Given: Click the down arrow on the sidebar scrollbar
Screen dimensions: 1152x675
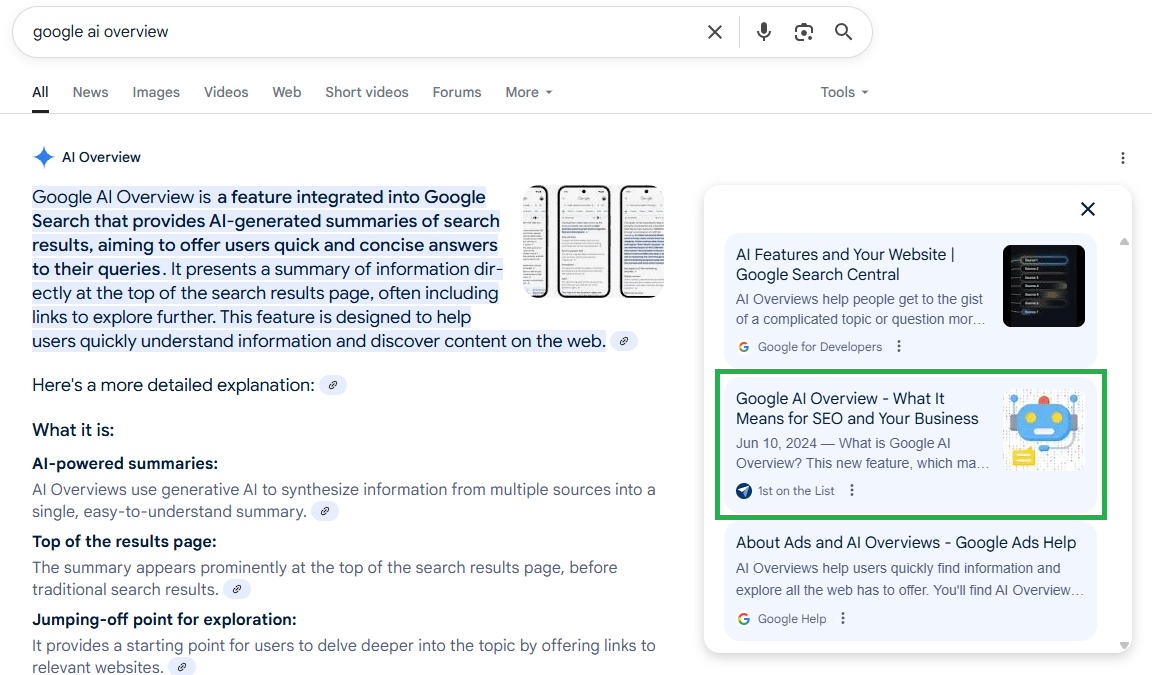Looking at the screenshot, I should pos(1122,645).
